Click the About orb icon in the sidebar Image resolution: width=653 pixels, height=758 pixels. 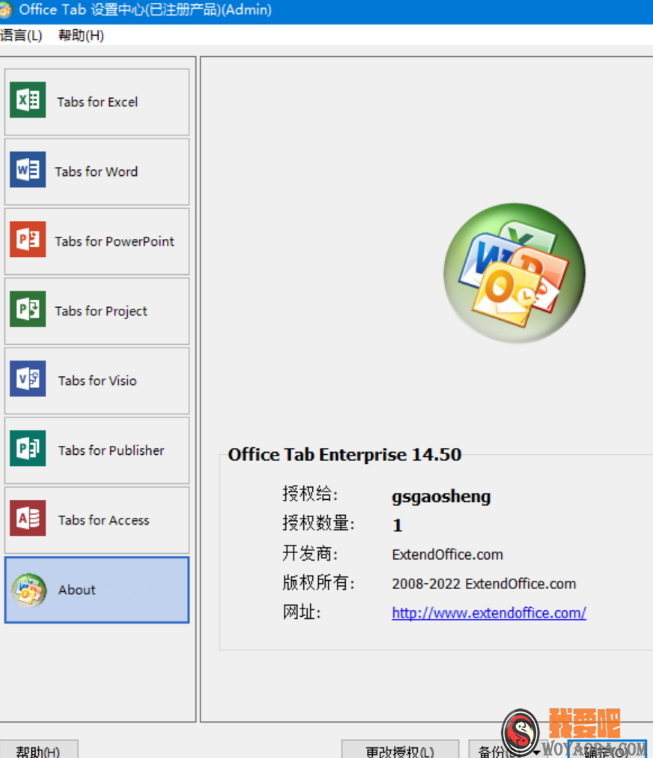(29, 590)
